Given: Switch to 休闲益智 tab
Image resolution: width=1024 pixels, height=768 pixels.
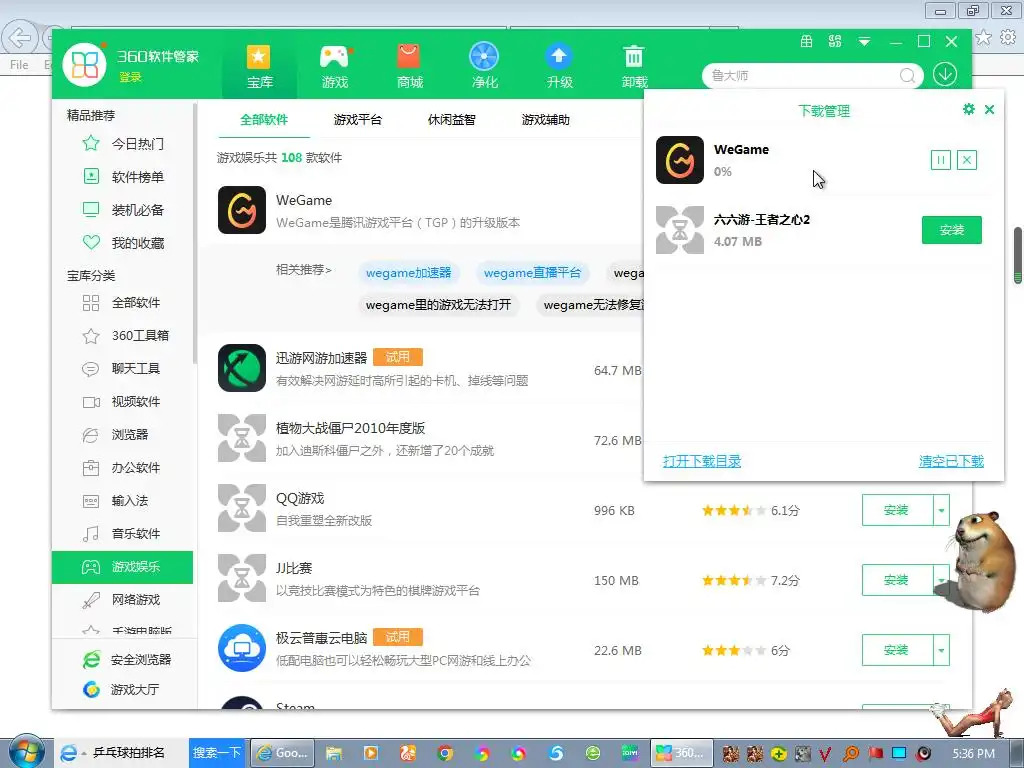Looking at the screenshot, I should click(x=451, y=120).
